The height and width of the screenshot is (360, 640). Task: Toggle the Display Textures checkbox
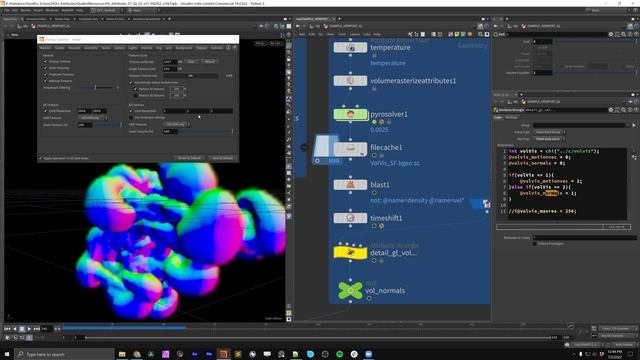point(45,62)
